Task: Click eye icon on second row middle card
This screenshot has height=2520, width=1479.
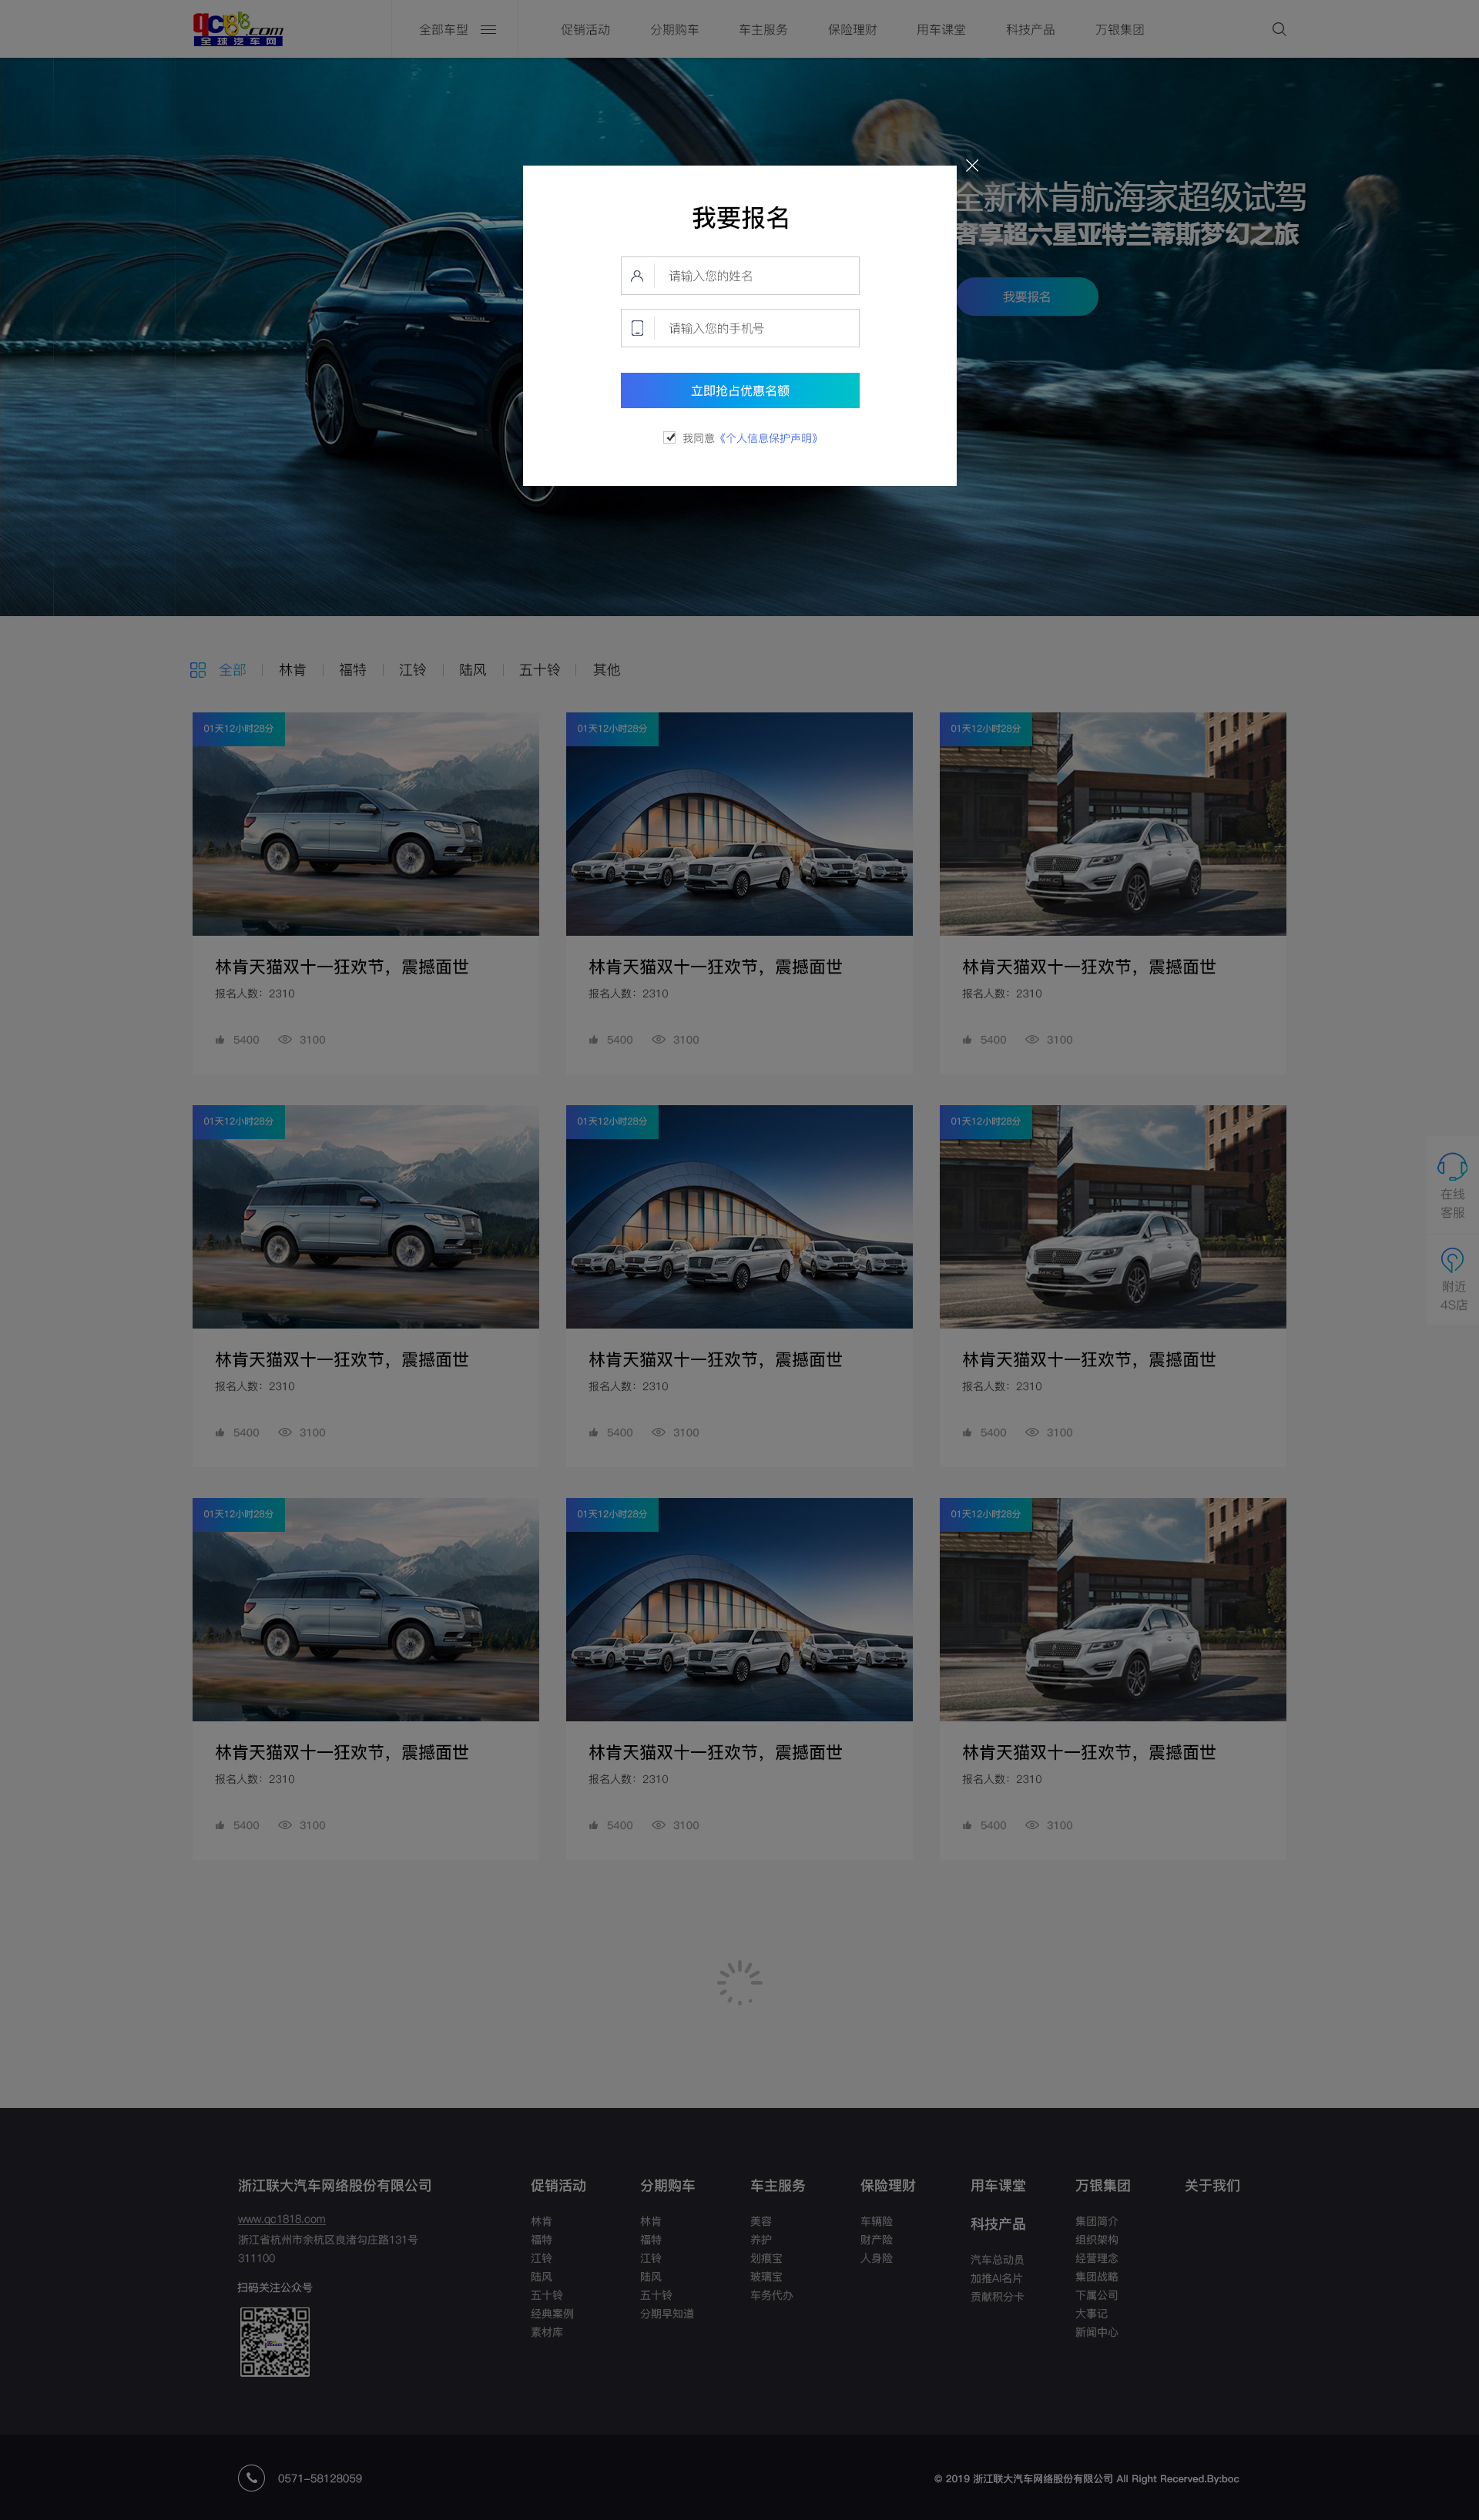Action: 659,1433
